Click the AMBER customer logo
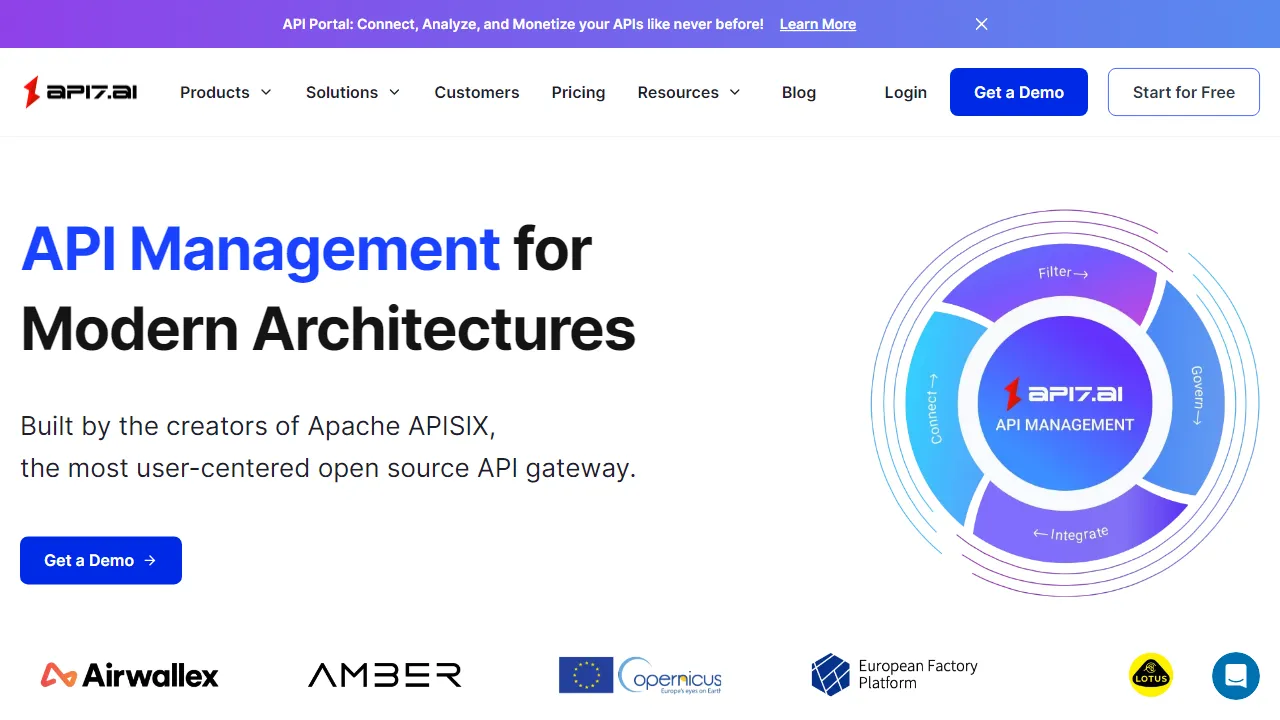 click(x=385, y=675)
